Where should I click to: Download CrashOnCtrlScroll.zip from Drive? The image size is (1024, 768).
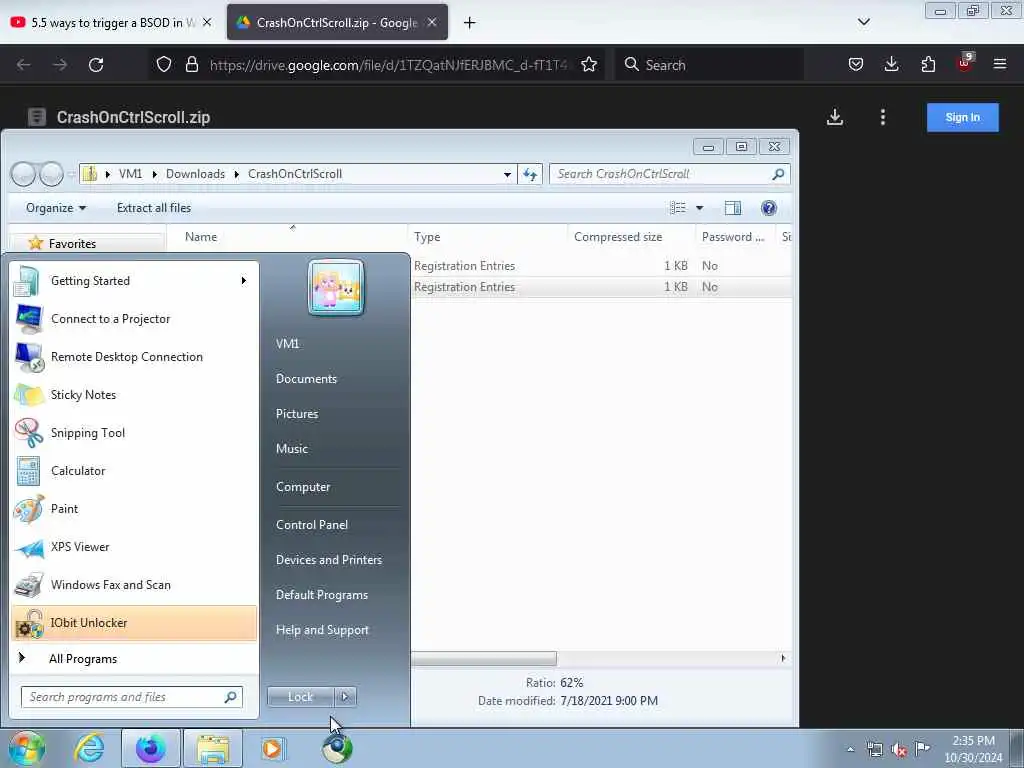835,118
